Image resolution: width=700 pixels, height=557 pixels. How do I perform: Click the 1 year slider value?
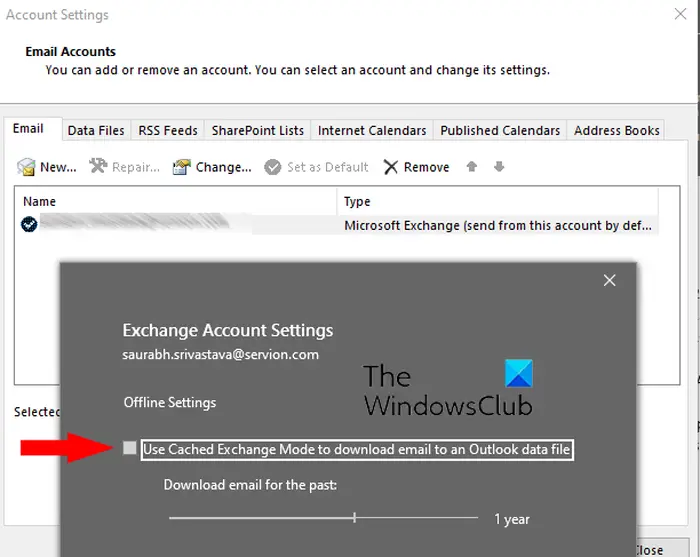tap(512, 520)
